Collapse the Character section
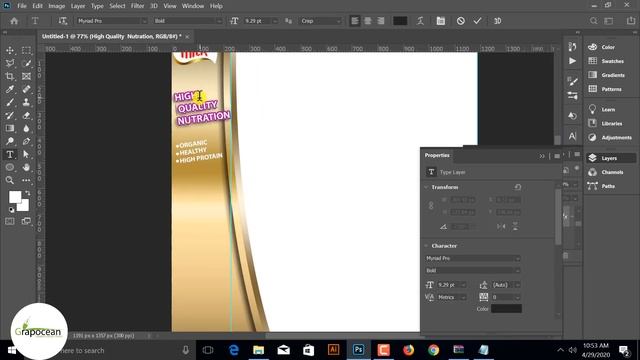This screenshot has height=360, width=640. pos(426,246)
